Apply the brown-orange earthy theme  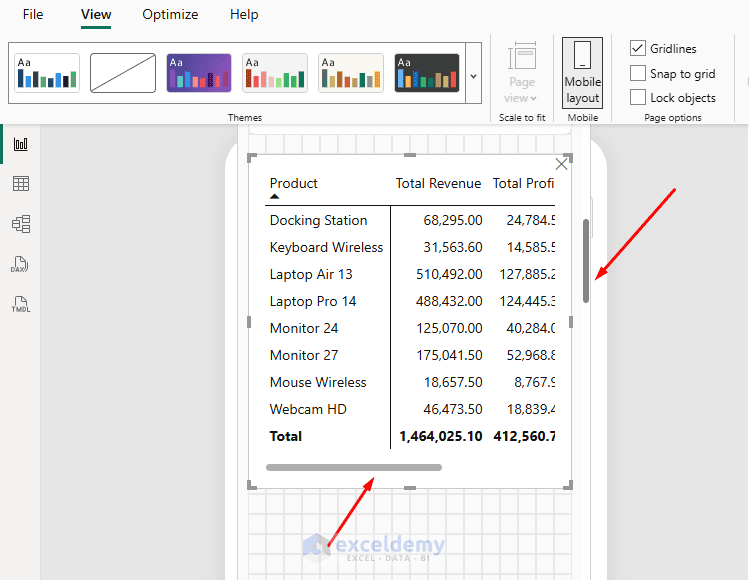click(351, 73)
